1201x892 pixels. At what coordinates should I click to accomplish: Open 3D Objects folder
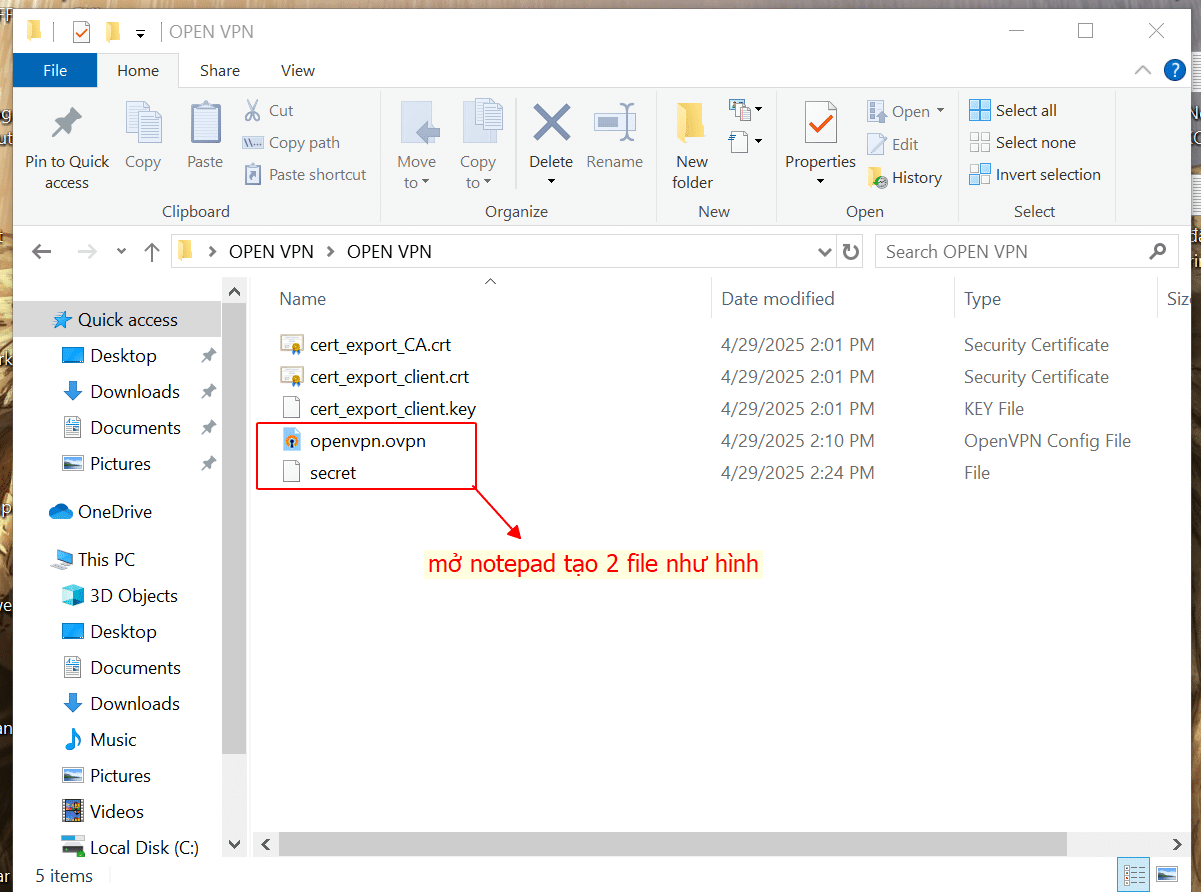click(x=133, y=596)
